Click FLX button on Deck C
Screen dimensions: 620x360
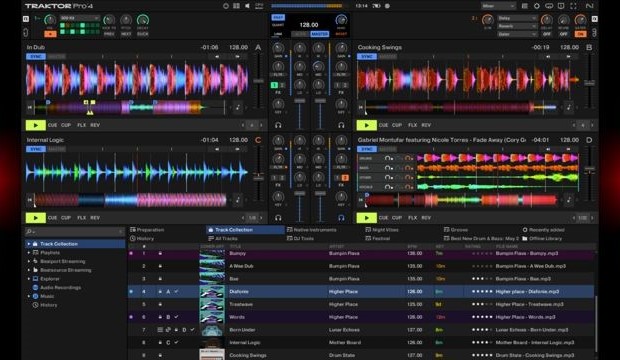pyautogui.click(x=81, y=218)
